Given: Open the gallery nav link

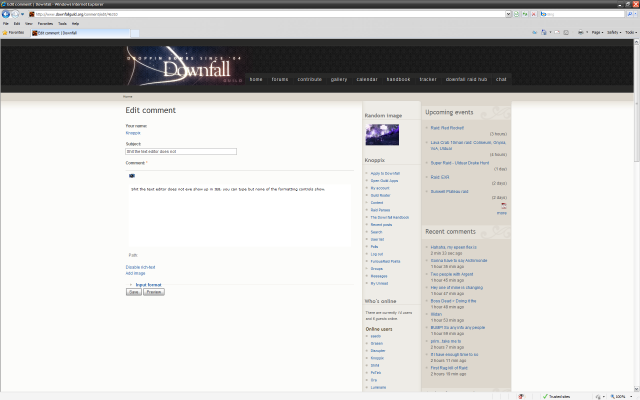Looking at the screenshot, I should [x=339, y=80].
